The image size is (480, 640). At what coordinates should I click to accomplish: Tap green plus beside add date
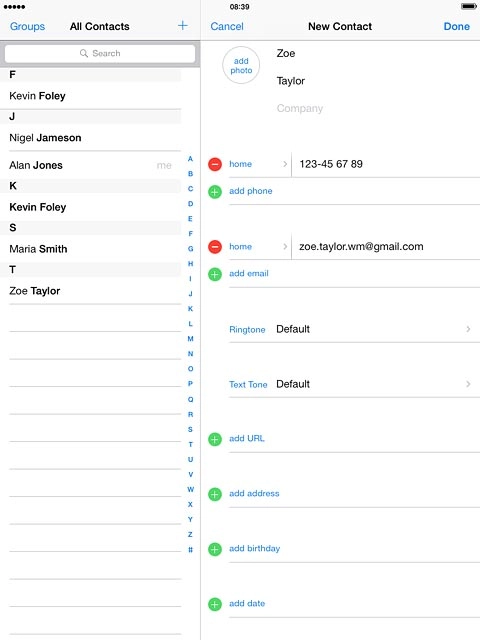[x=215, y=604]
